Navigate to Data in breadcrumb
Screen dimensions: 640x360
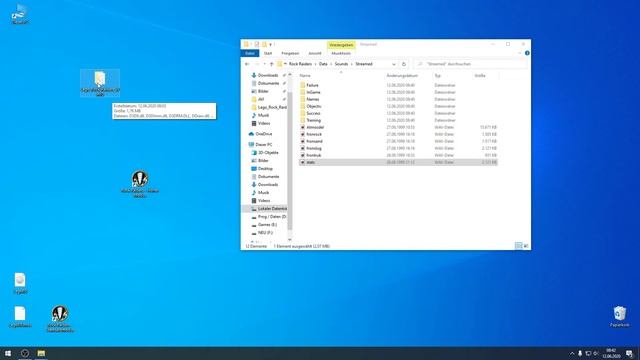323,64
